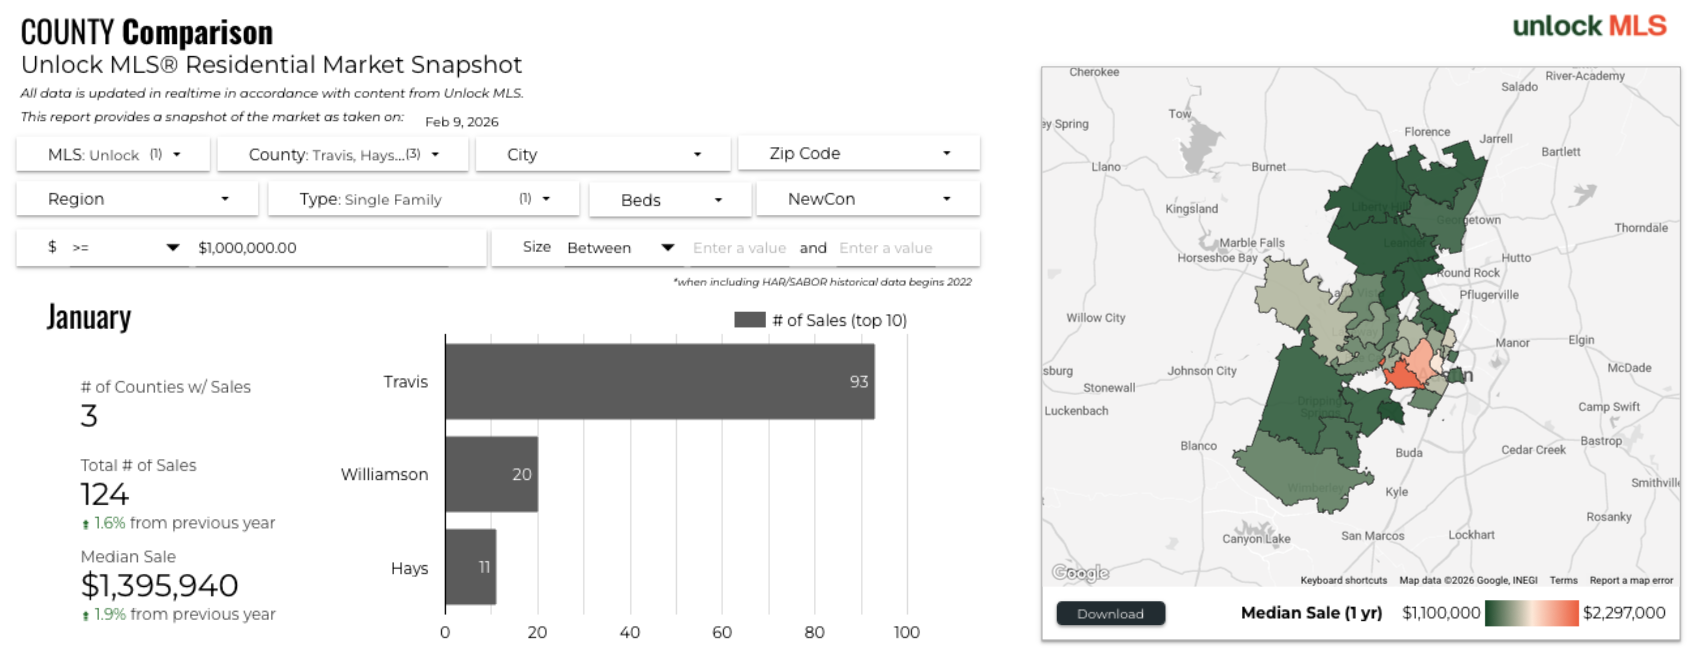Open the Zip Code dropdown
Screen dimensions: 1702x657
[x=859, y=153]
